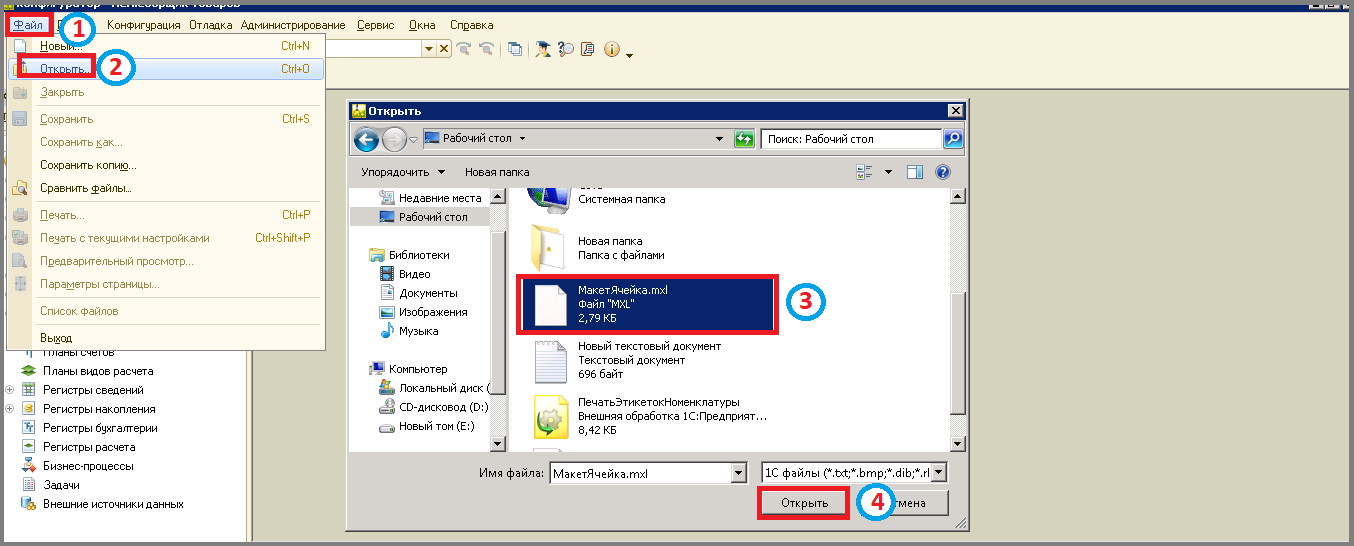Expand the Регистры сведений tree node
The width and height of the screenshot is (1354, 546).
[x=10, y=390]
